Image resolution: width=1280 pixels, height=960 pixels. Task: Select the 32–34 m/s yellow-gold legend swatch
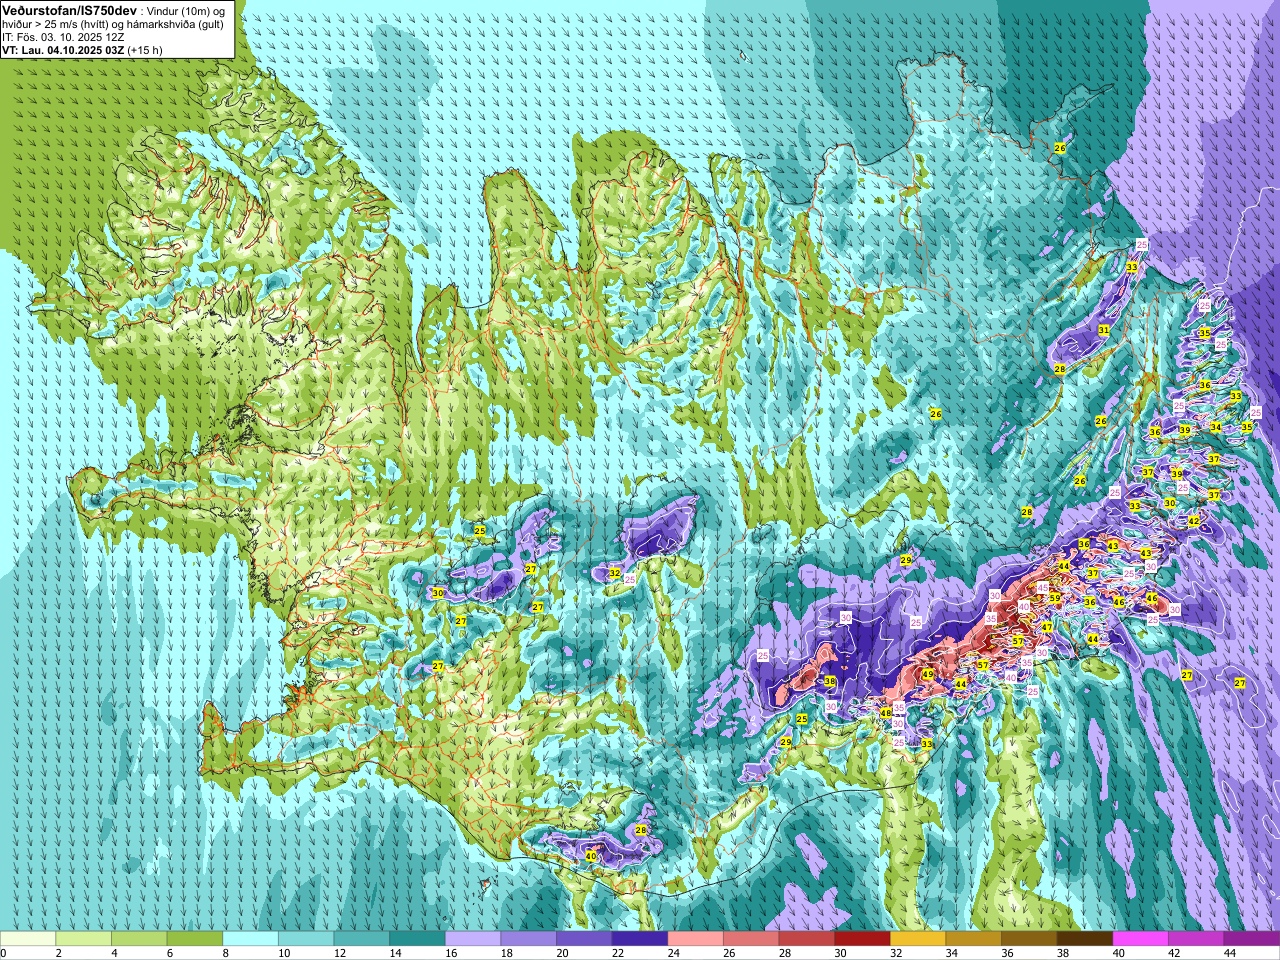coord(917,939)
